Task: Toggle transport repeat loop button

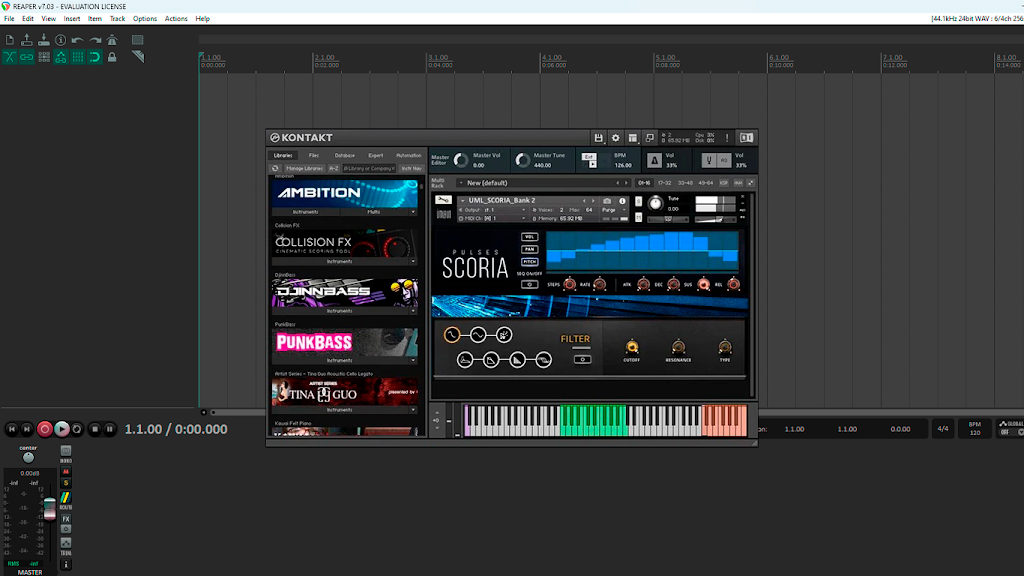Action: (77, 429)
